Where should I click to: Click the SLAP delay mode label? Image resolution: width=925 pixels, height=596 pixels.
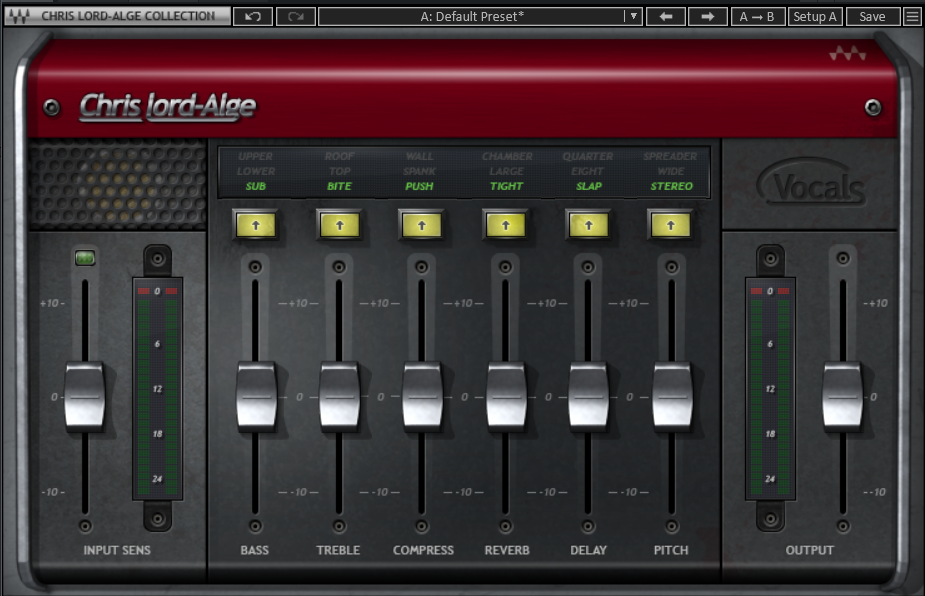pyautogui.click(x=589, y=186)
